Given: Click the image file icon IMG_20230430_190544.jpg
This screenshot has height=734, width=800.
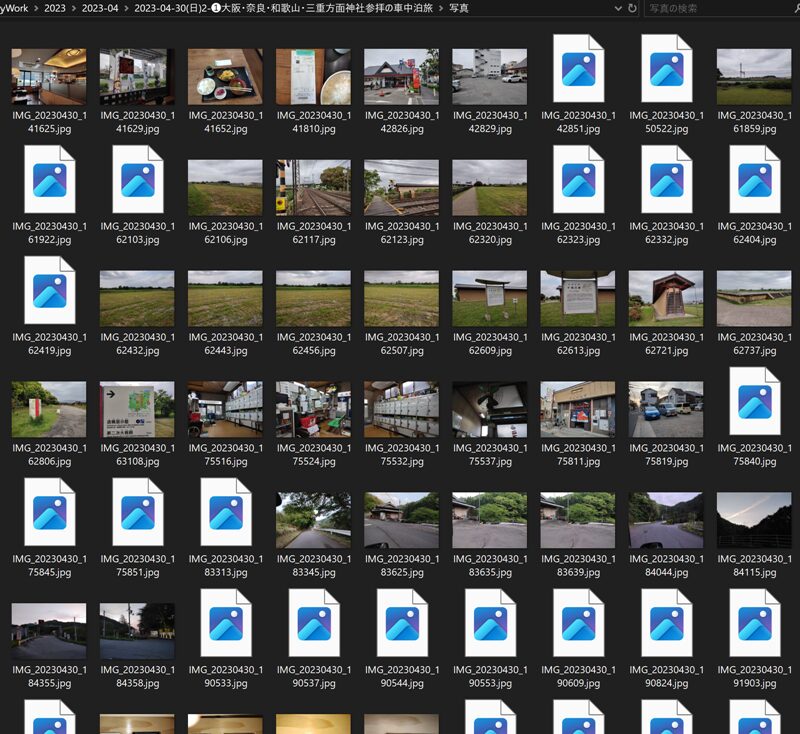Looking at the screenshot, I should coord(402,623).
